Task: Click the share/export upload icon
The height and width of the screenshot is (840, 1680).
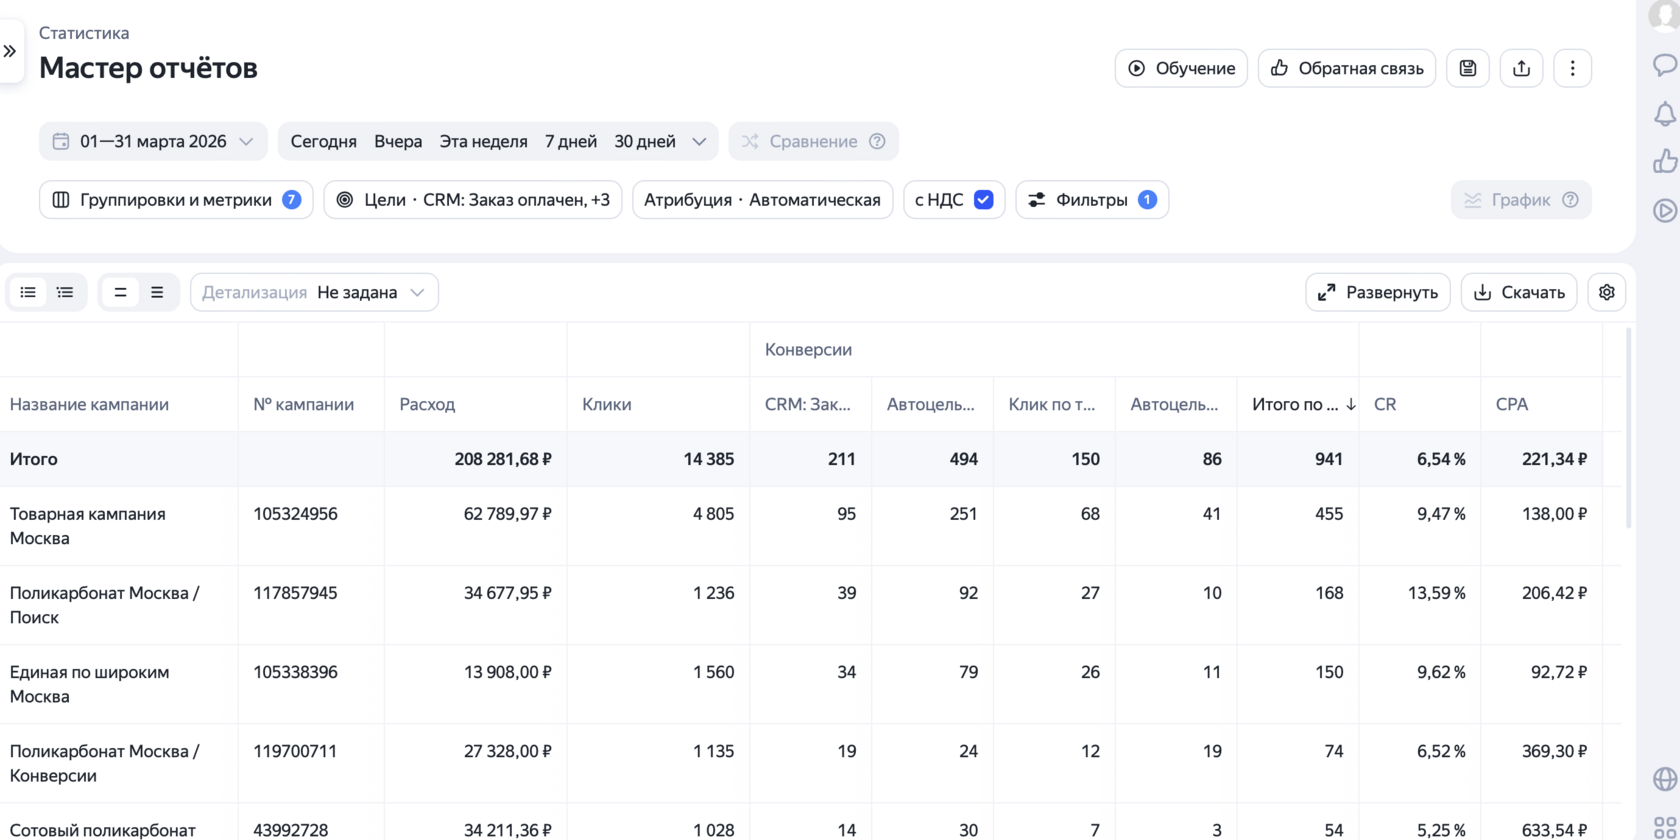Action: [1521, 68]
